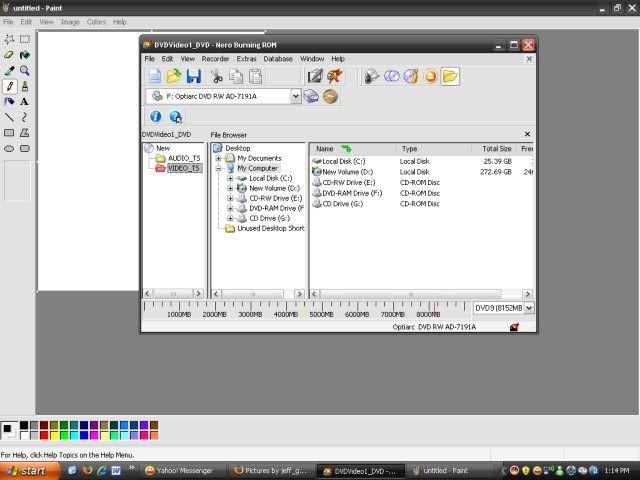Click the Help question mark icon in Nero
The width and height of the screenshot is (640, 480).
click(x=176, y=117)
